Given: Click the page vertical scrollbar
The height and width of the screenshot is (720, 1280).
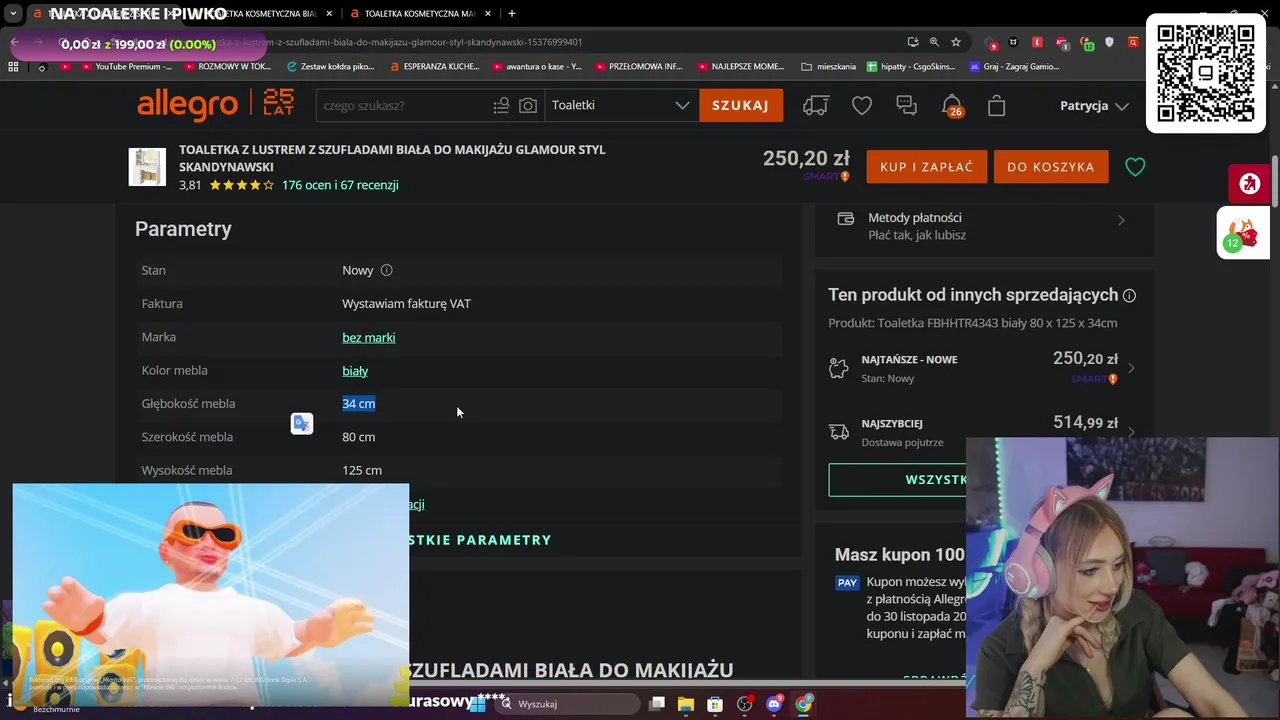Looking at the screenshot, I should [1274, 182].
